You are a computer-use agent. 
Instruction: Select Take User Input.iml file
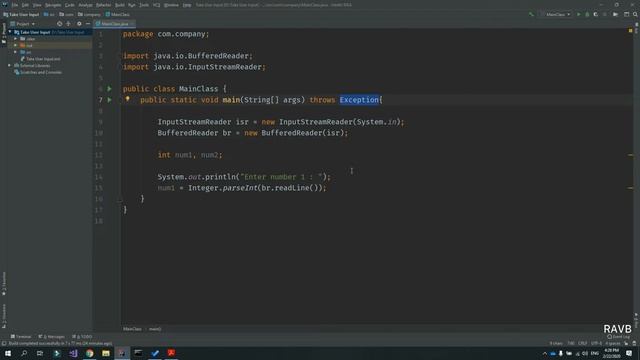[40, 59]
